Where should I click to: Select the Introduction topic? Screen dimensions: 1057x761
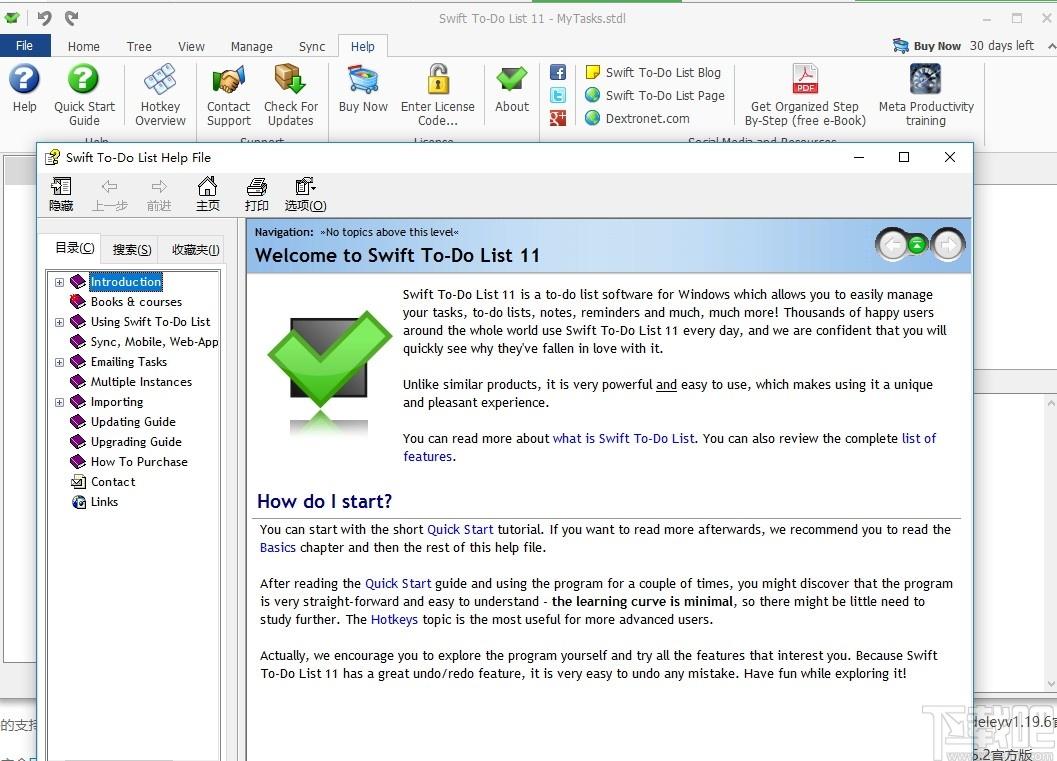[x=126, y=282]
